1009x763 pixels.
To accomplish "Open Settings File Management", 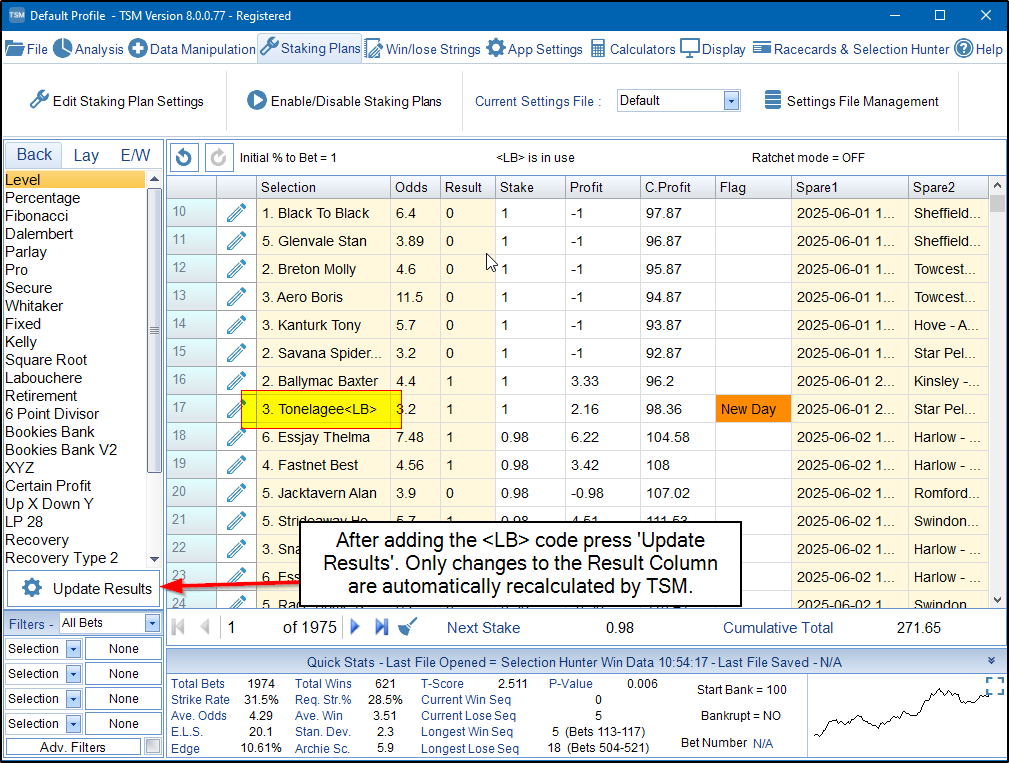I will coord(851,101).
